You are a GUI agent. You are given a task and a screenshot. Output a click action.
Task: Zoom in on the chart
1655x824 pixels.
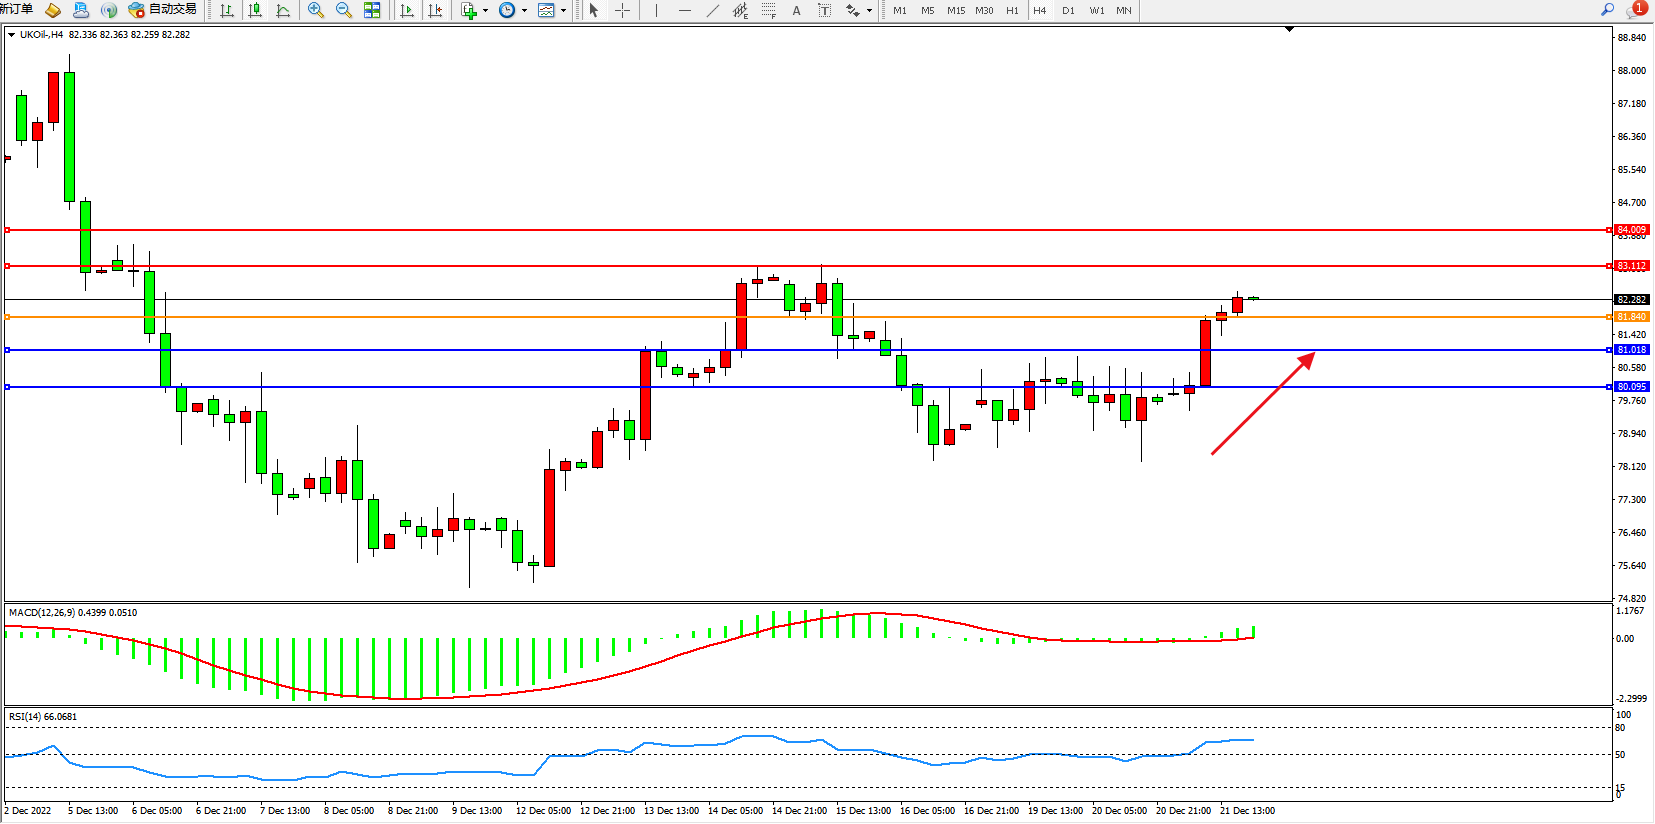[x=316, y=10]
